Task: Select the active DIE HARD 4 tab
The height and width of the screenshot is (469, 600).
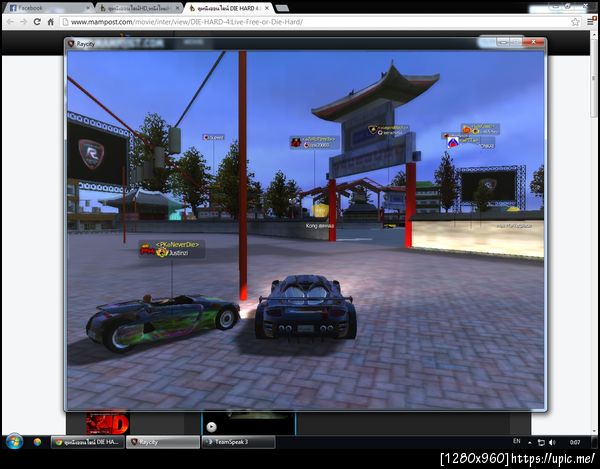Action: (229, 8)
